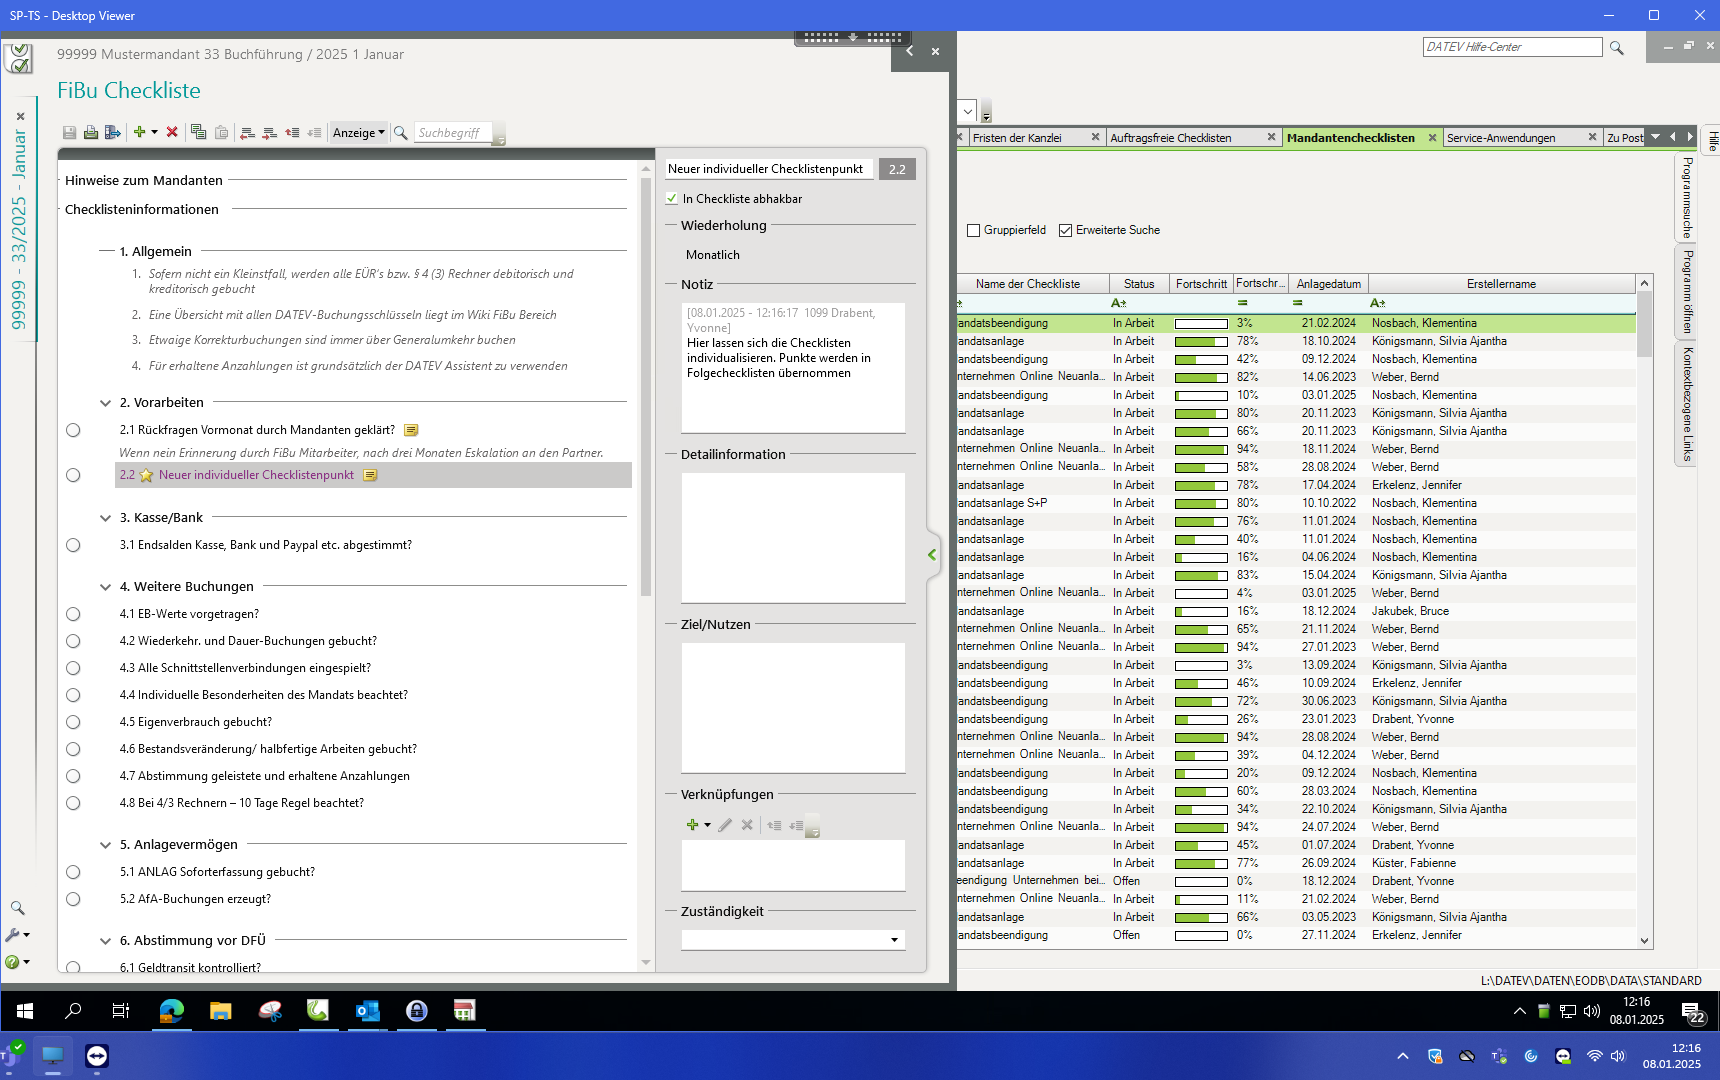
Task: Switch to the 'Fristen der Kanzlei' tab
Action: point(1017,138)
